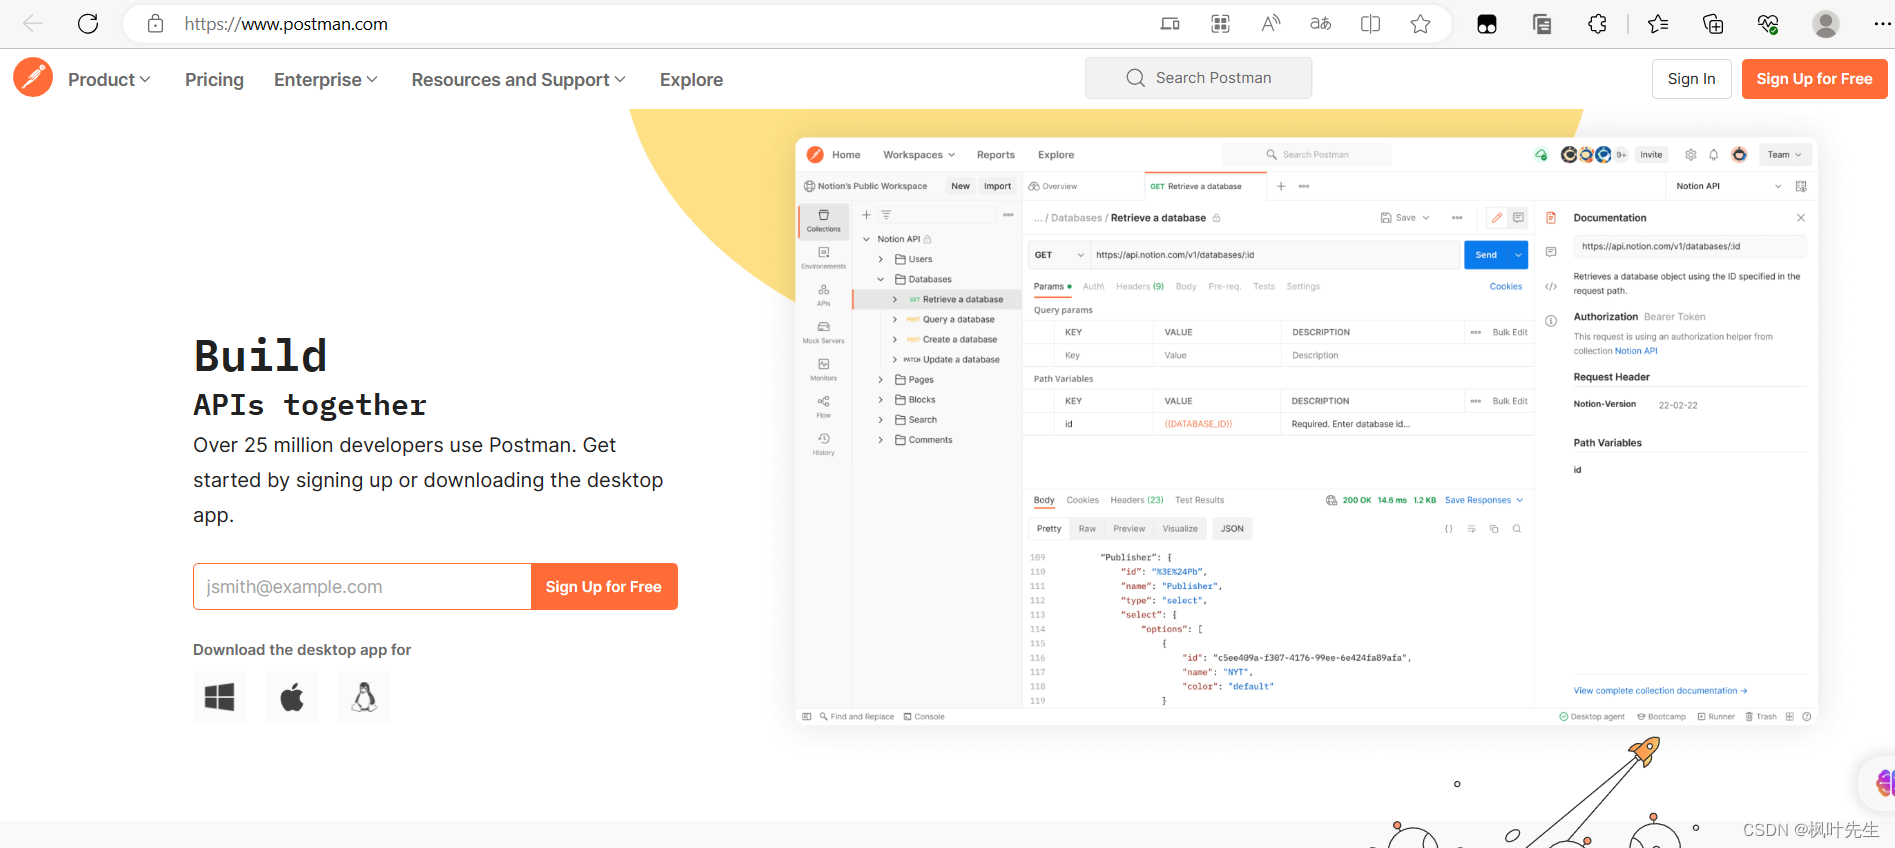Add page to favorites star icon
The width and height of the screenshot is (1895, 848).
pos(1420,24)
